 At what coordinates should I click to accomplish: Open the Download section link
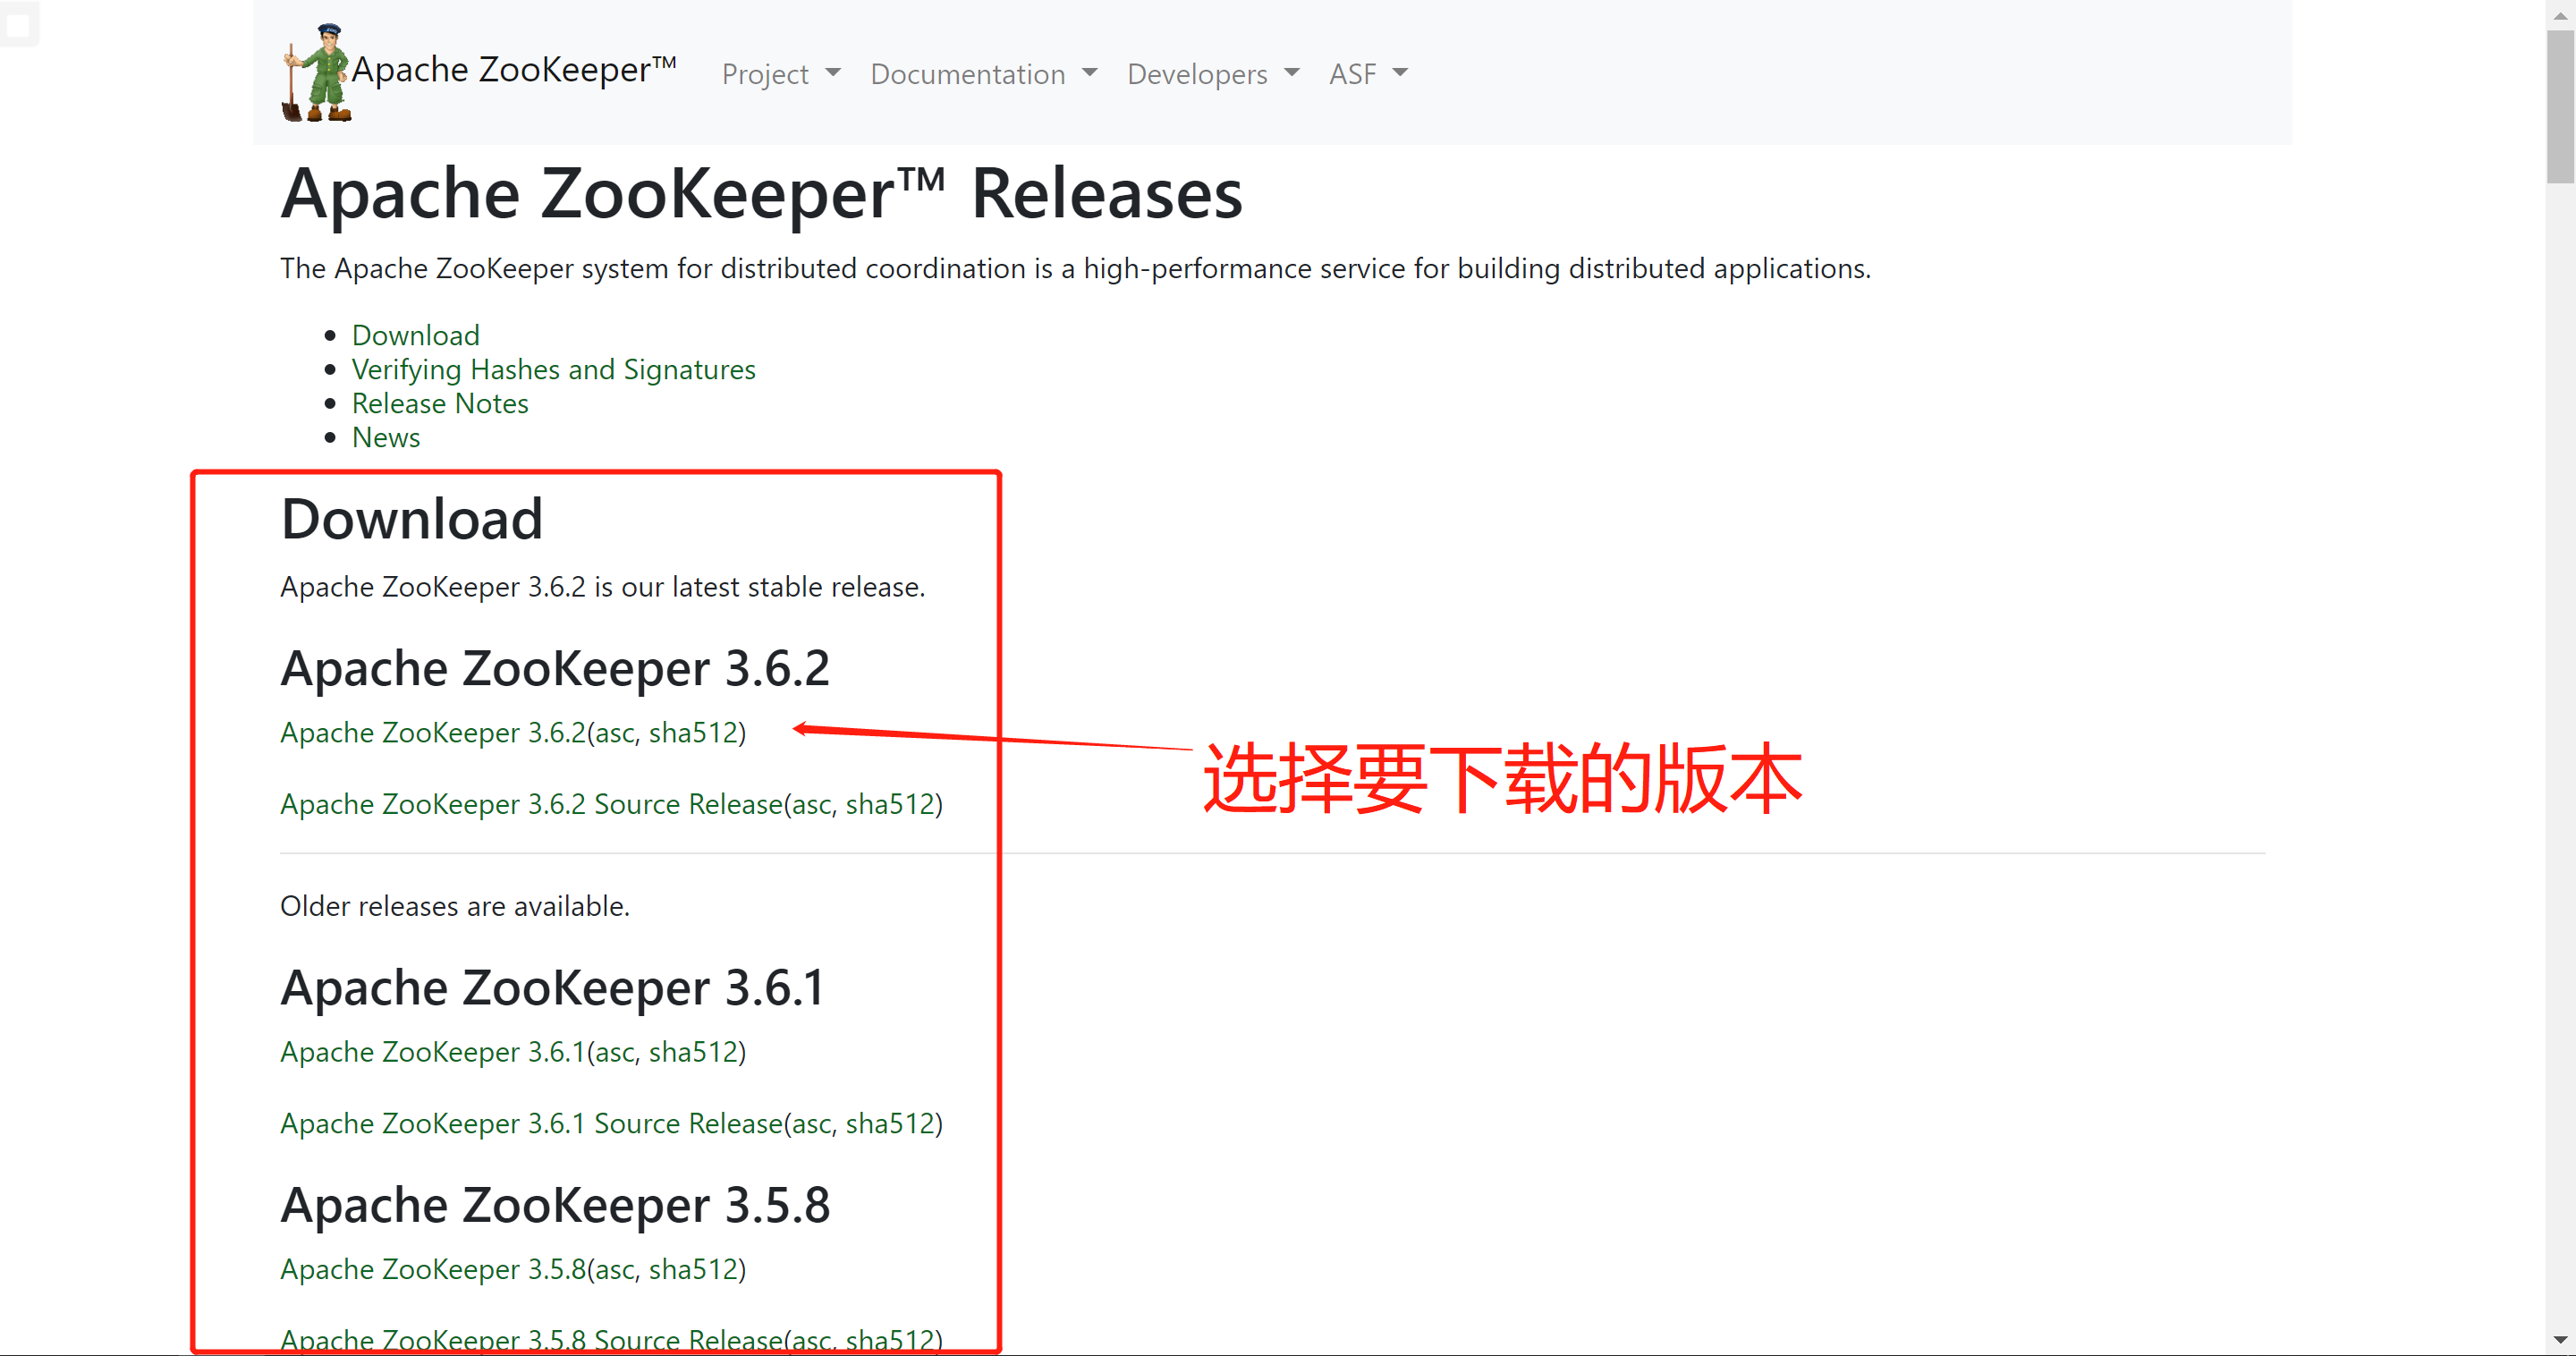[415, 335]
